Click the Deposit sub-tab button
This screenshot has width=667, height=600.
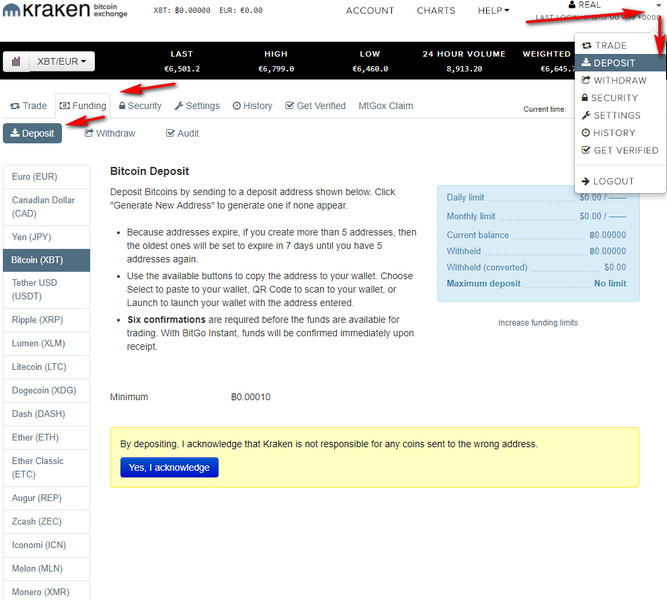(32, 133)
